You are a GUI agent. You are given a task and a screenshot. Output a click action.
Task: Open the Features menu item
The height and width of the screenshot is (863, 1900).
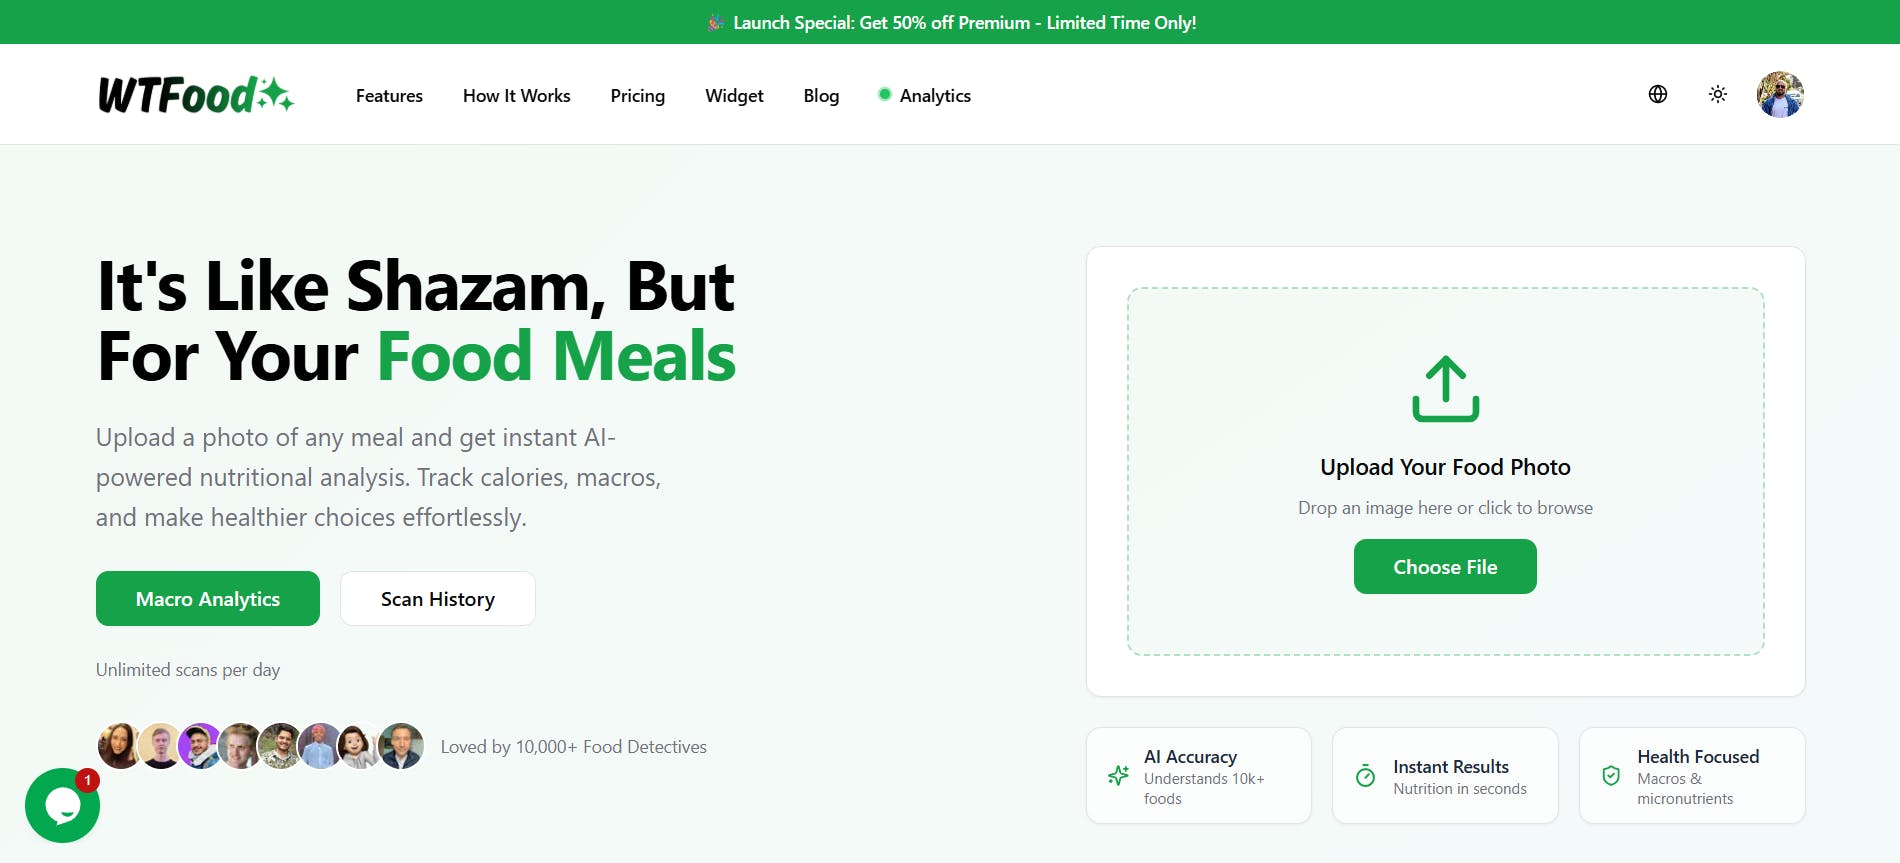(x=389, y=96)
